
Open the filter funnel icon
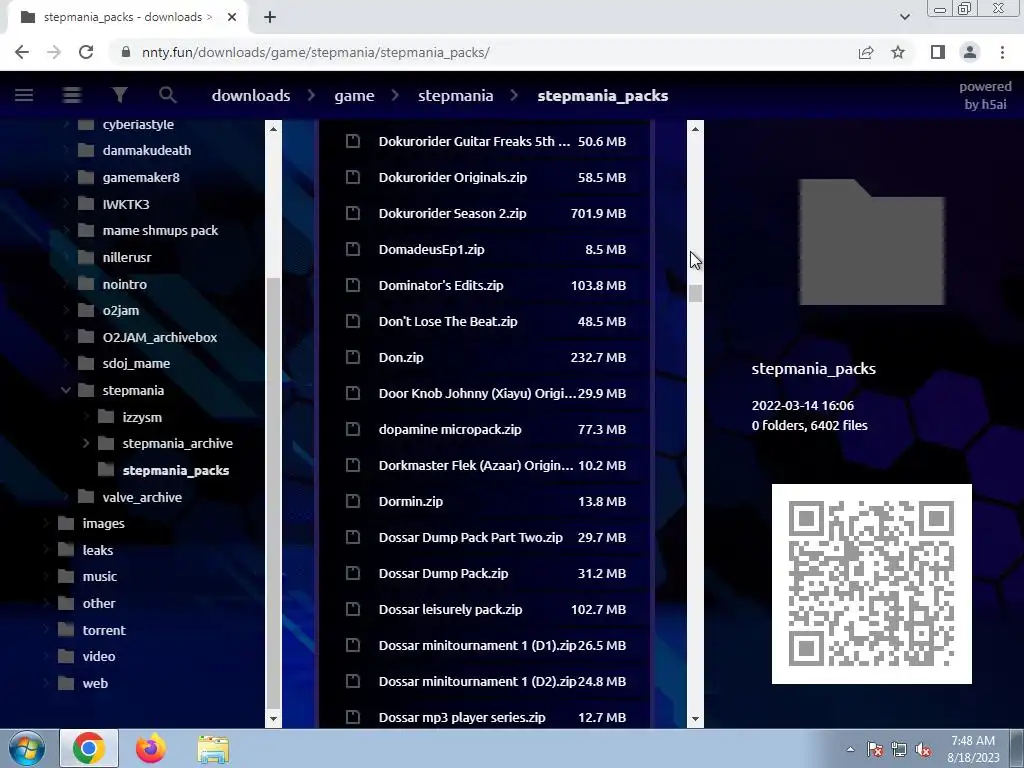pyautogui.click(x=120, y=95)
